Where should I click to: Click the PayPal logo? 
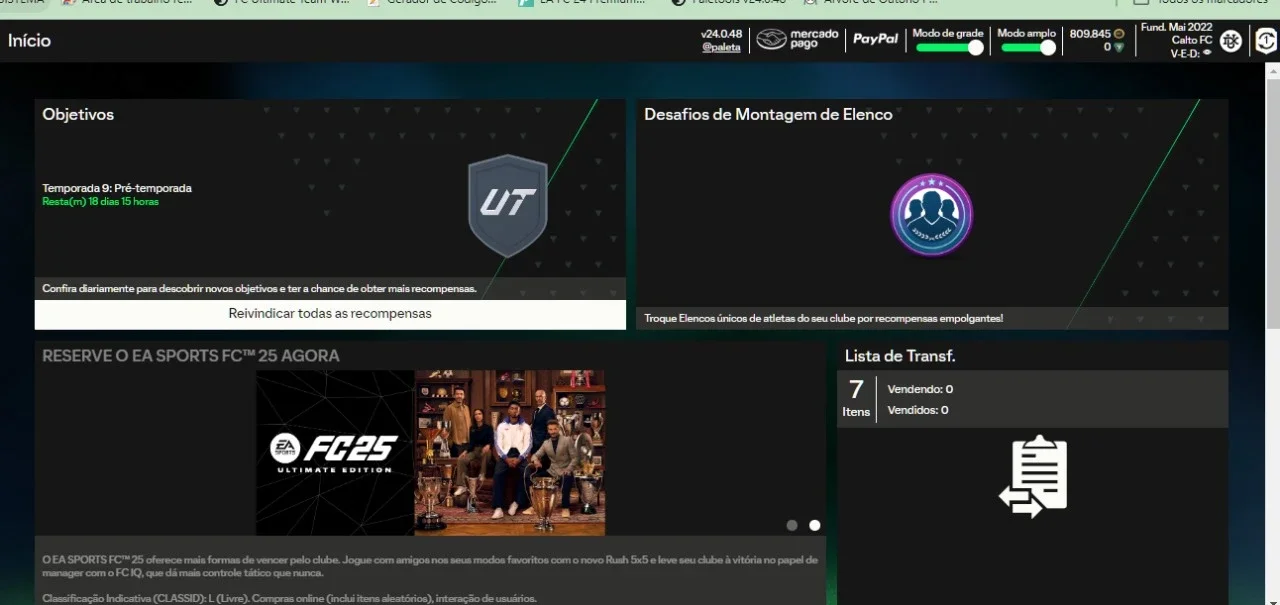point(875,39)
